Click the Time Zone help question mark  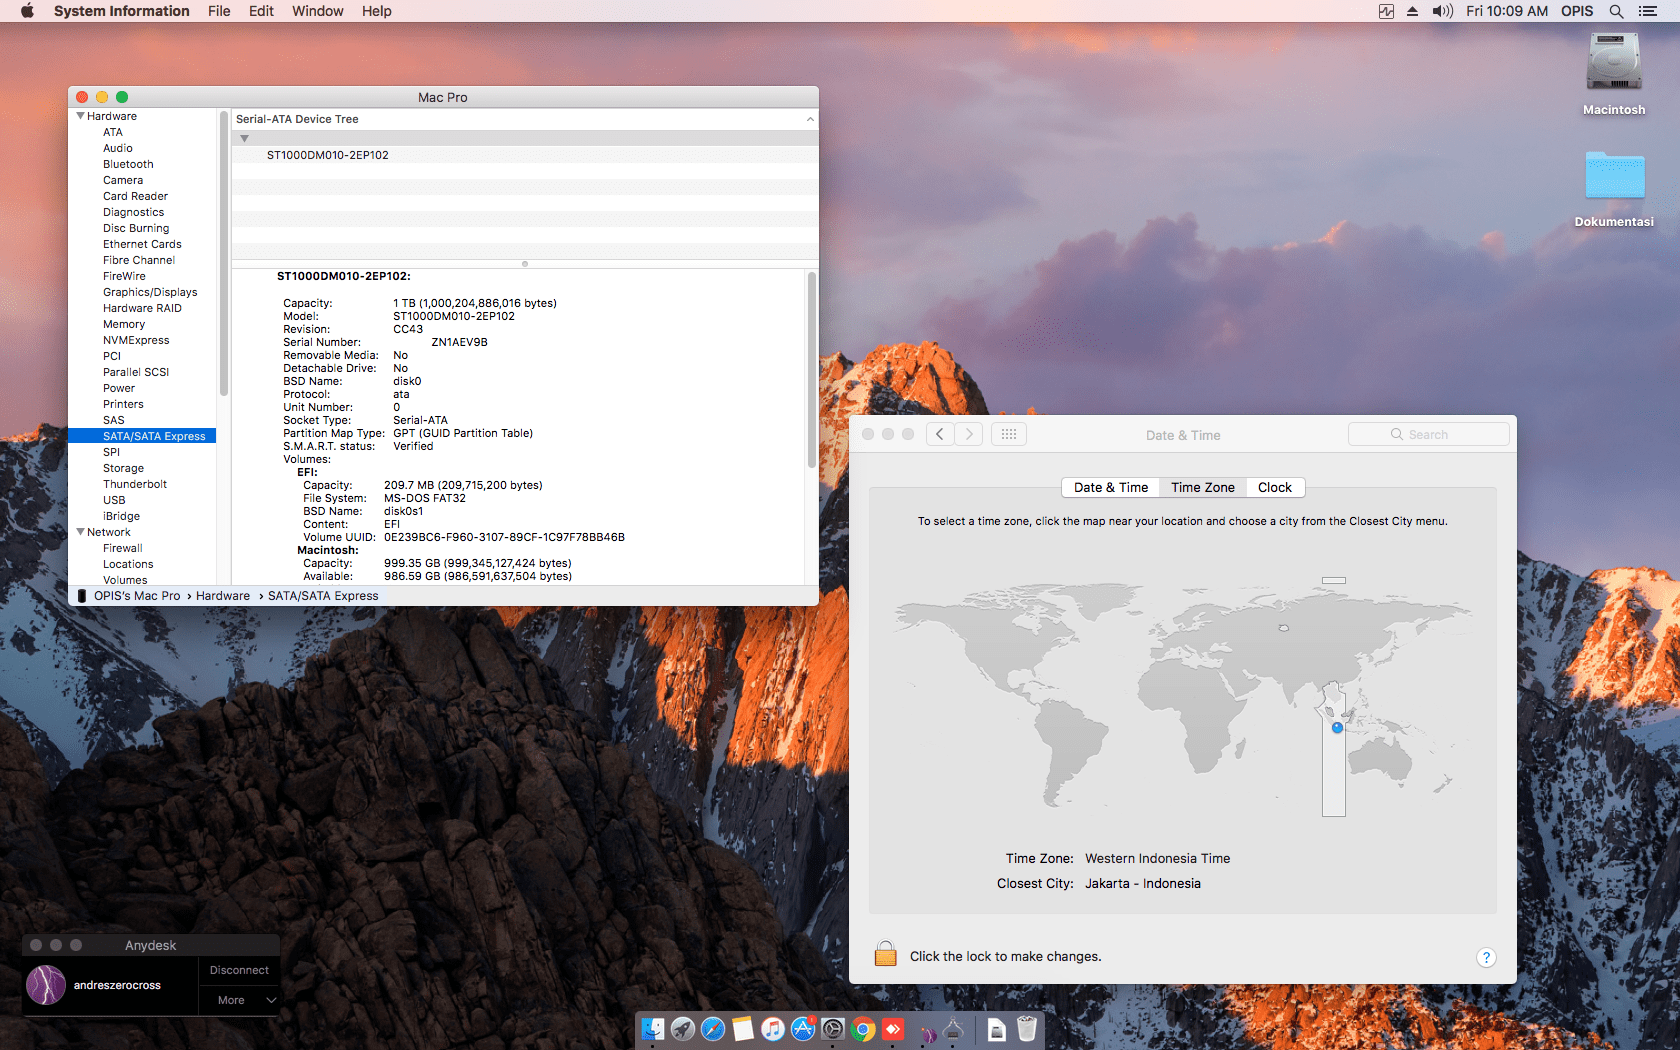click(x=1486, y=957)
